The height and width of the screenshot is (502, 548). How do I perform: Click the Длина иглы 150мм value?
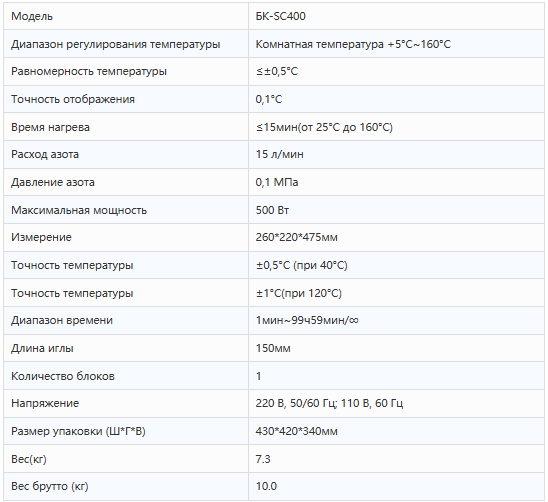click(273, 348)
